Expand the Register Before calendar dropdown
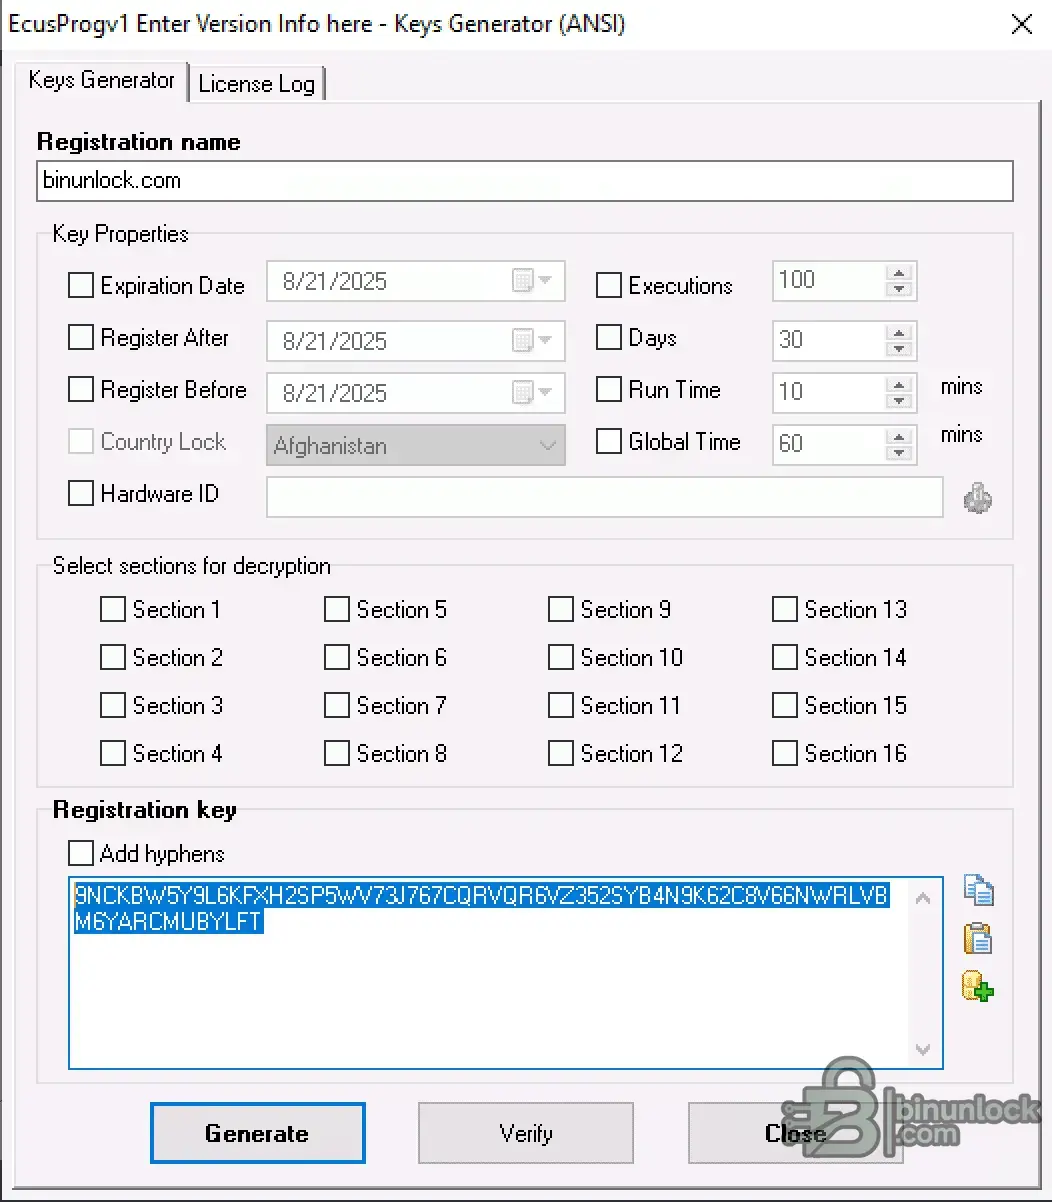This screenshot has height=1202, width=1052. 544,393
